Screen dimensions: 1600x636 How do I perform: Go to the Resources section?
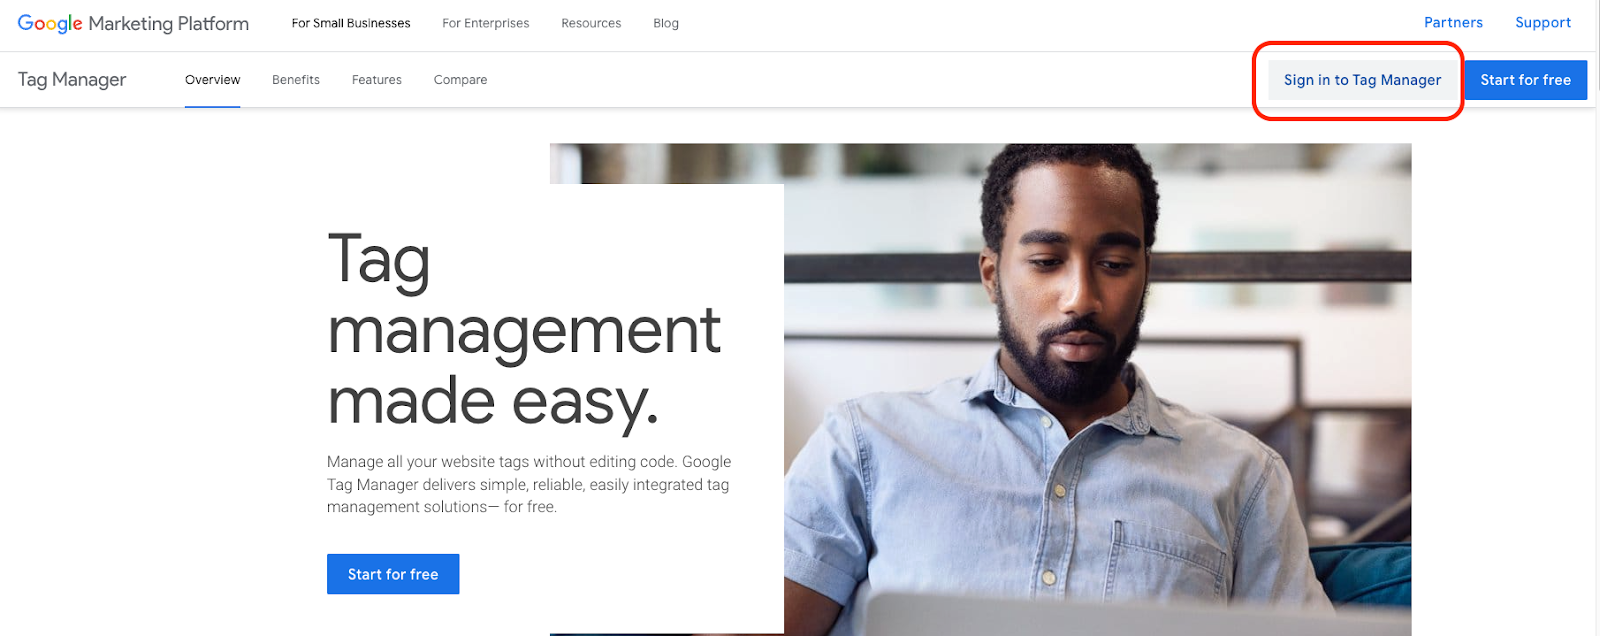coord(591,23)
